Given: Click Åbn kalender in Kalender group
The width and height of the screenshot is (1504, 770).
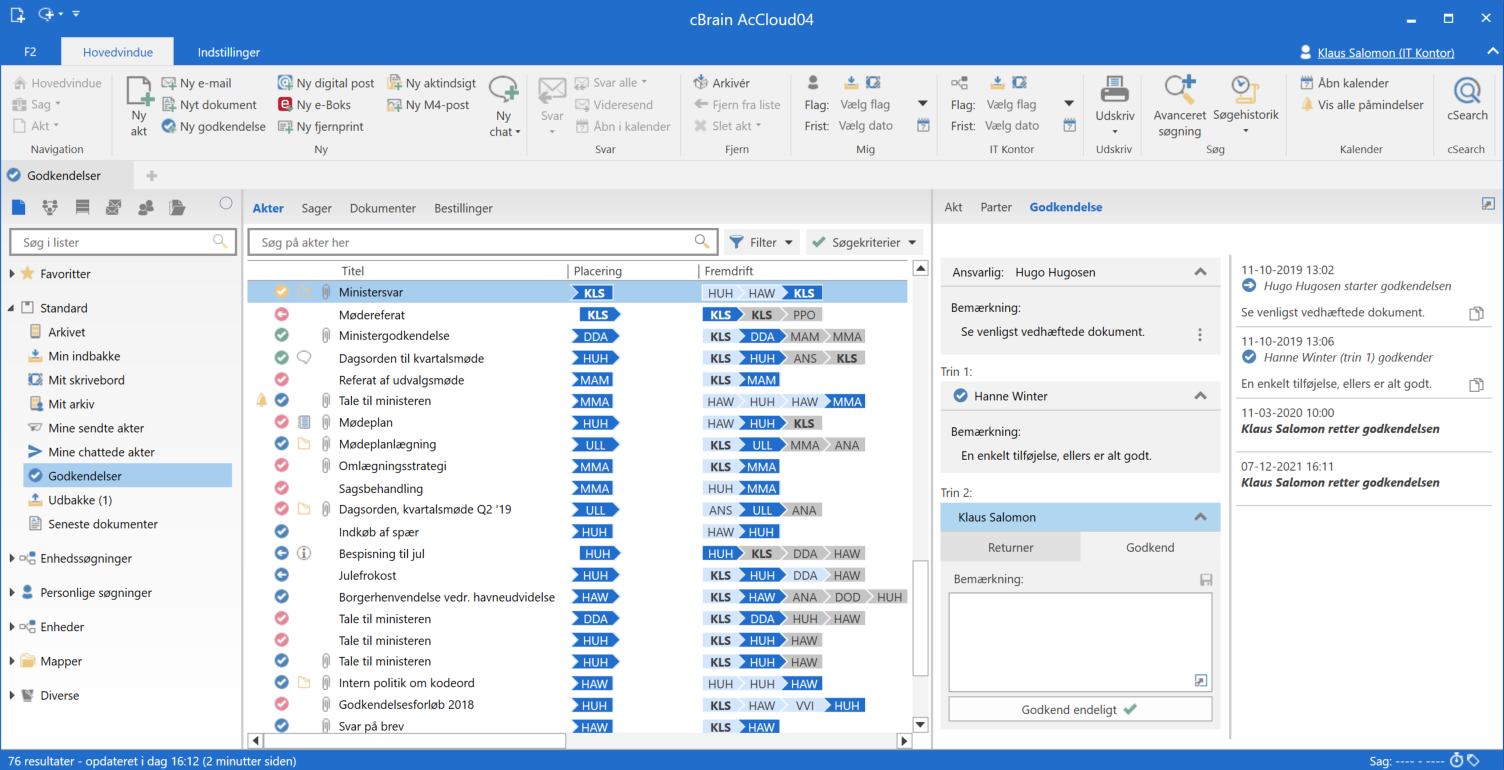Looking at the screenshot, I should click(x=1344, y=83).
